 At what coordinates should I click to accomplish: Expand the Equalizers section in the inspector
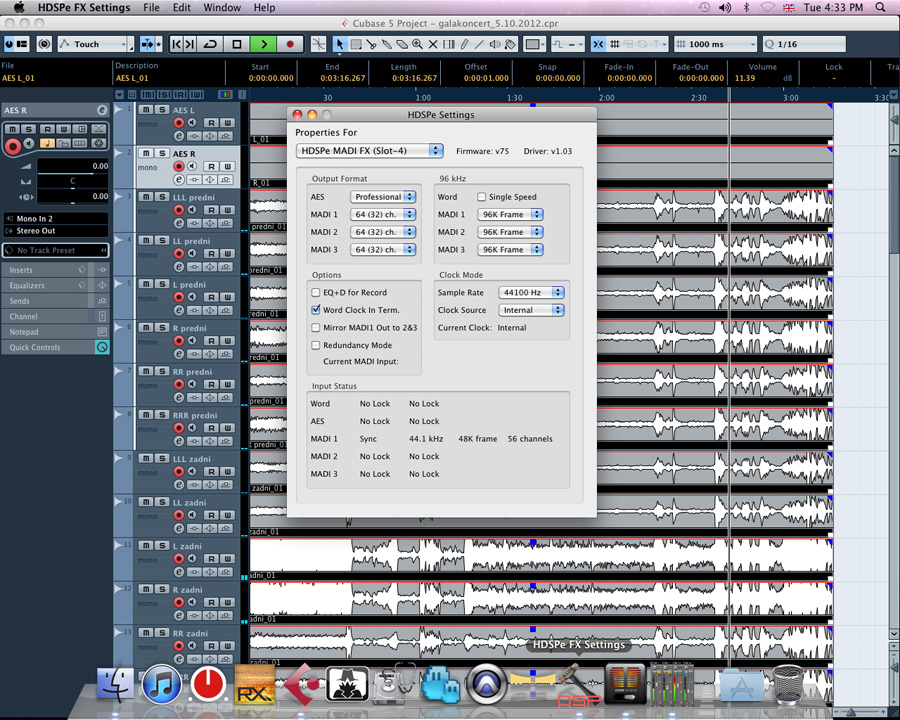(x=56, y=286)
